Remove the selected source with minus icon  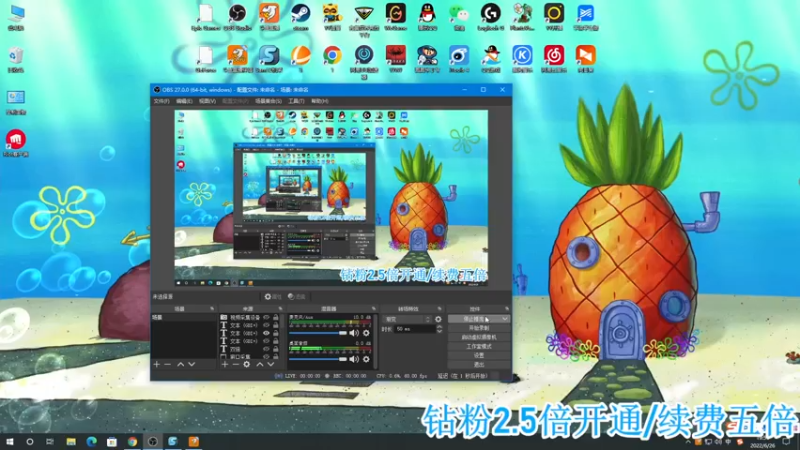(x=235, y=364)
